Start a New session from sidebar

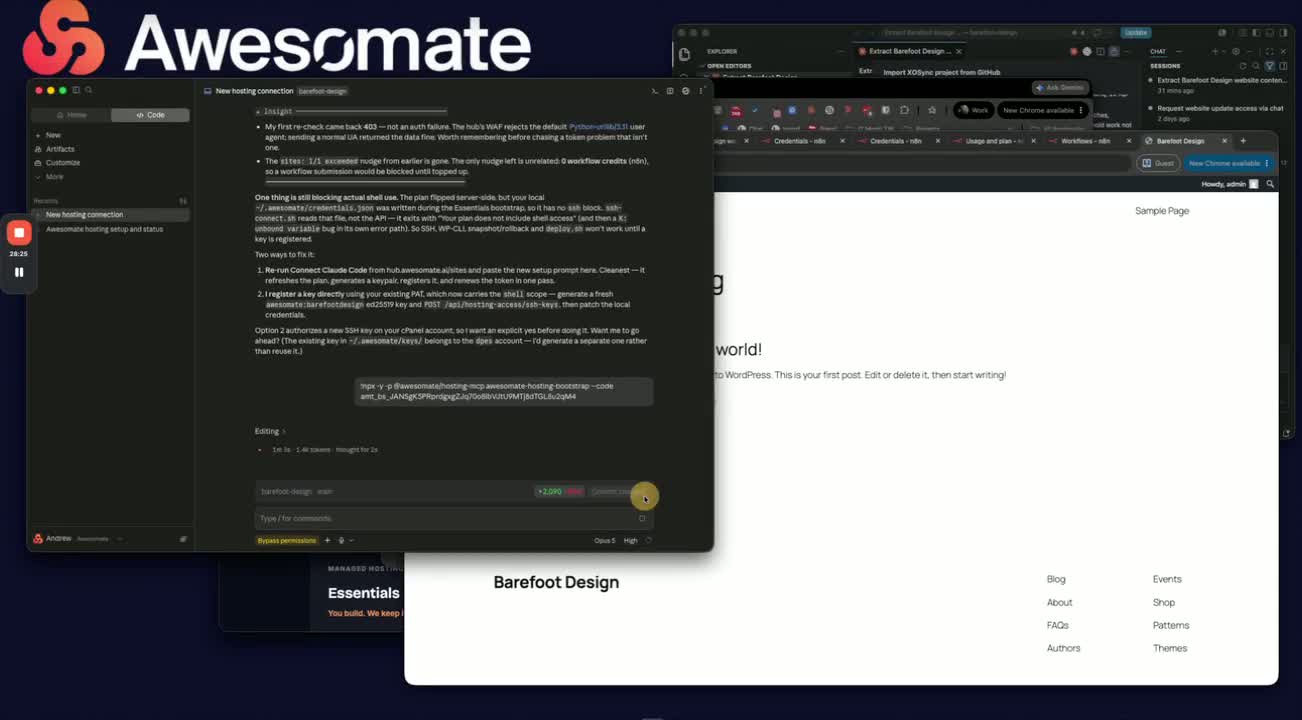tap(53, 135)
